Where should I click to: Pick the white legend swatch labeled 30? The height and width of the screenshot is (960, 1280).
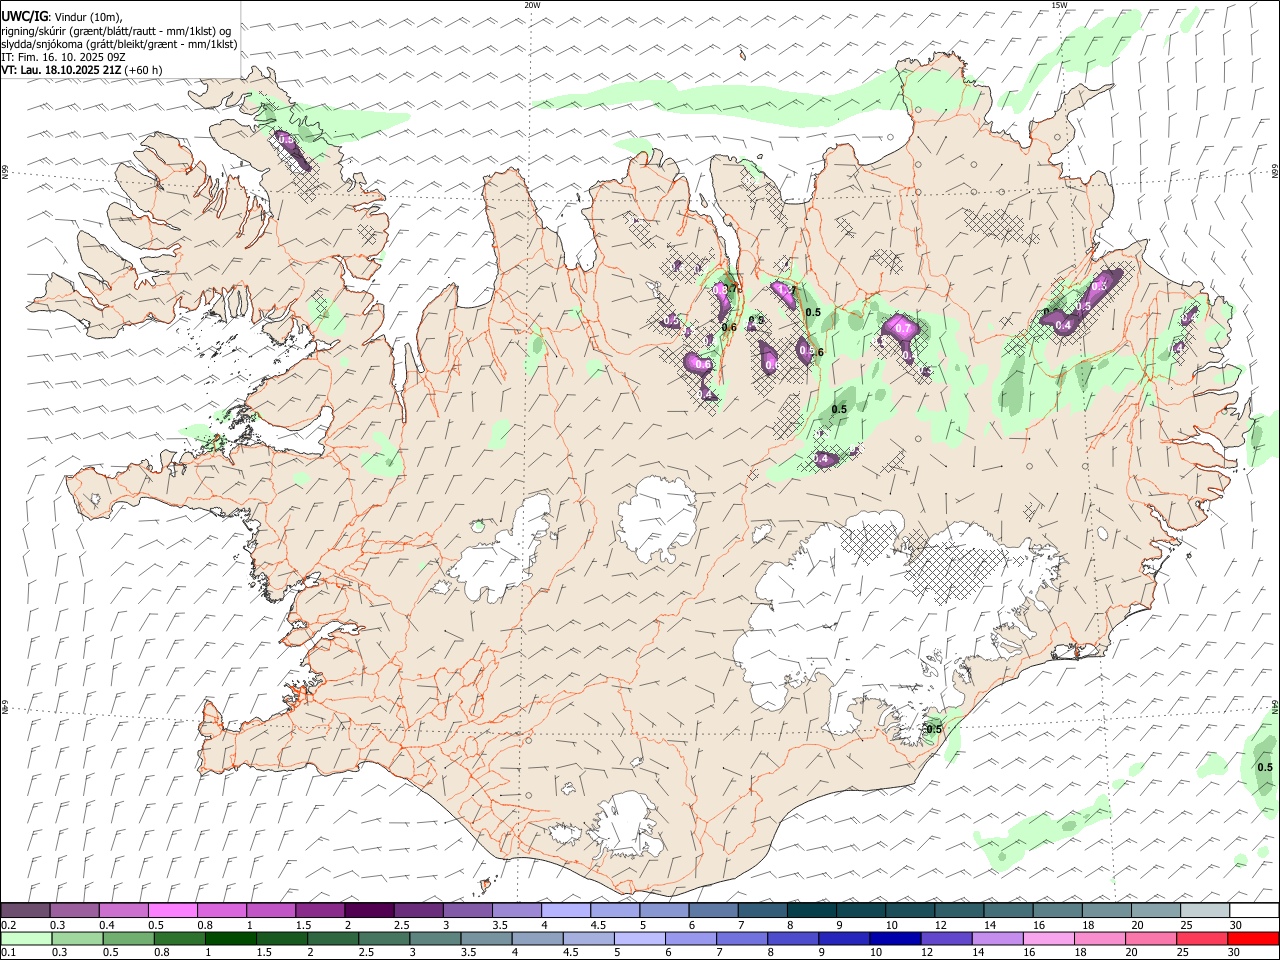tap(1254, 911)
